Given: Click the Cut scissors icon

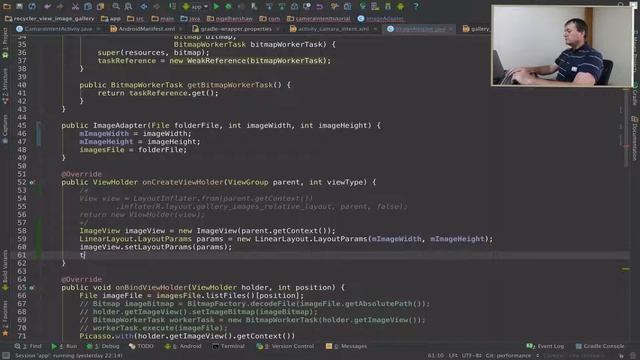Looking at the screenshot, I should [x=75, y=6].
